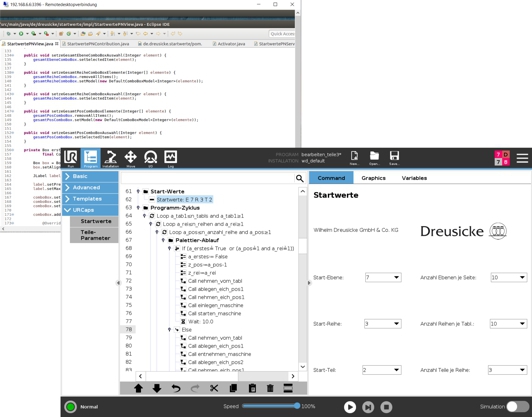Open the I/O tab icon

[x=150, y=158]
